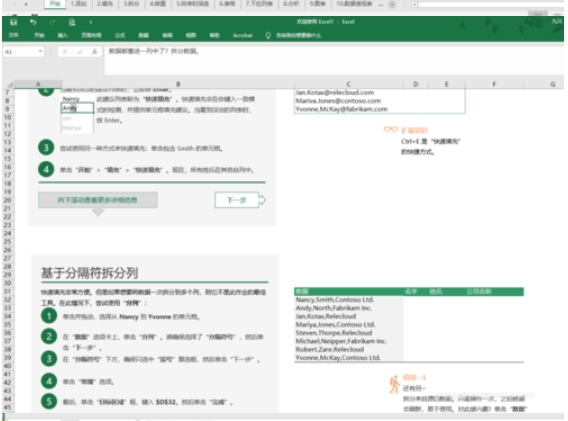Click the previous-sheet navigation arrow
This screenshot has width=568, height=421.
(14, 4)
